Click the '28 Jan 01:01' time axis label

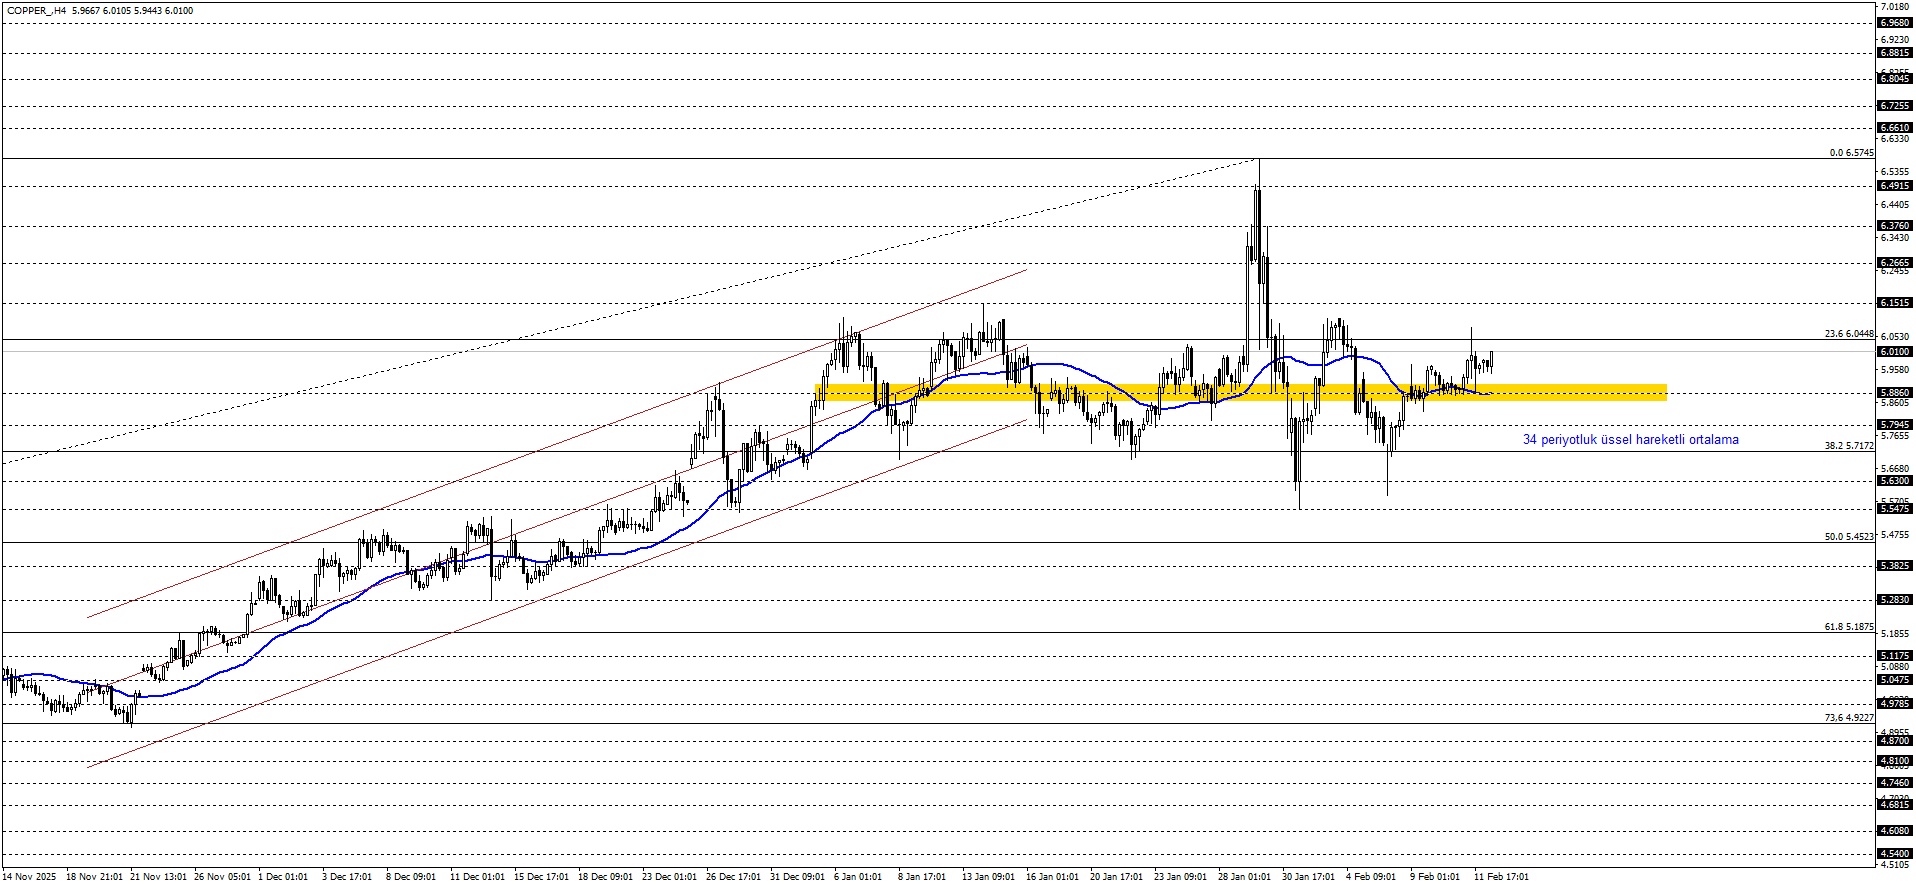point(1244,877)
